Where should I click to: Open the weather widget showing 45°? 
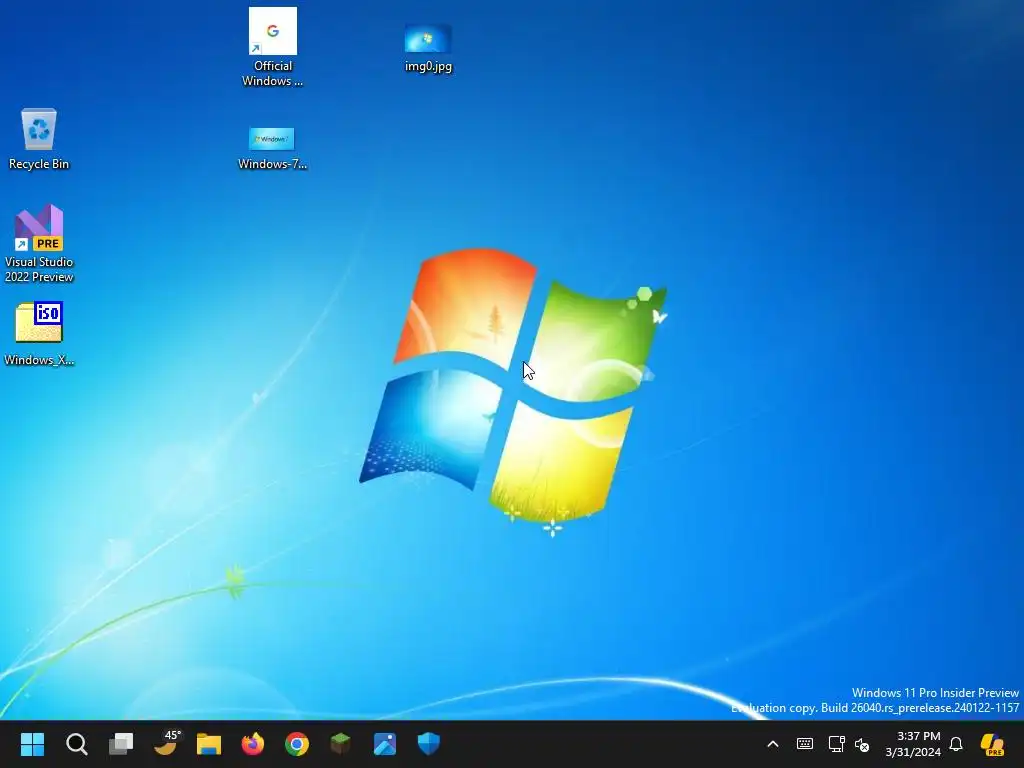point(166,743)
